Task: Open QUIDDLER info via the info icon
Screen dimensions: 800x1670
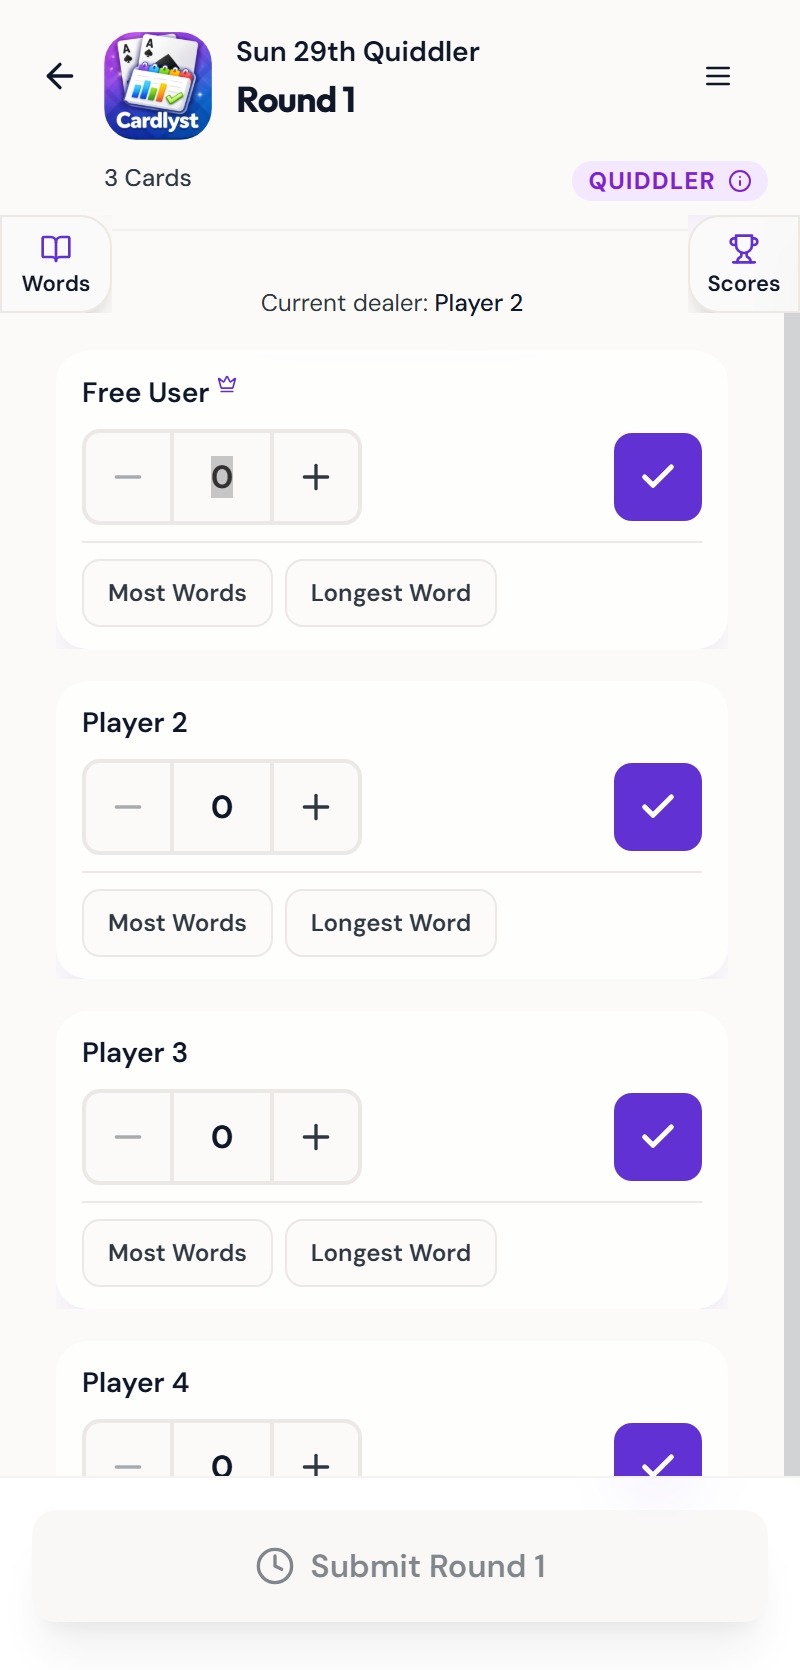Action: point(739,181)
